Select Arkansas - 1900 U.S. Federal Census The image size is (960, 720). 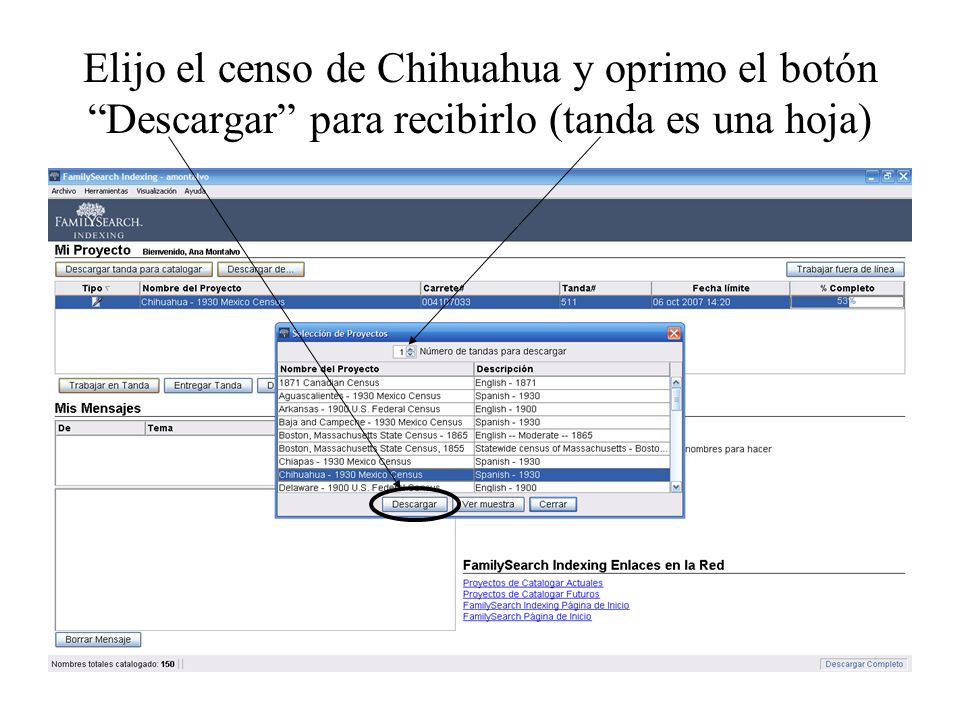pyautogui.click(x=473, y=409)
